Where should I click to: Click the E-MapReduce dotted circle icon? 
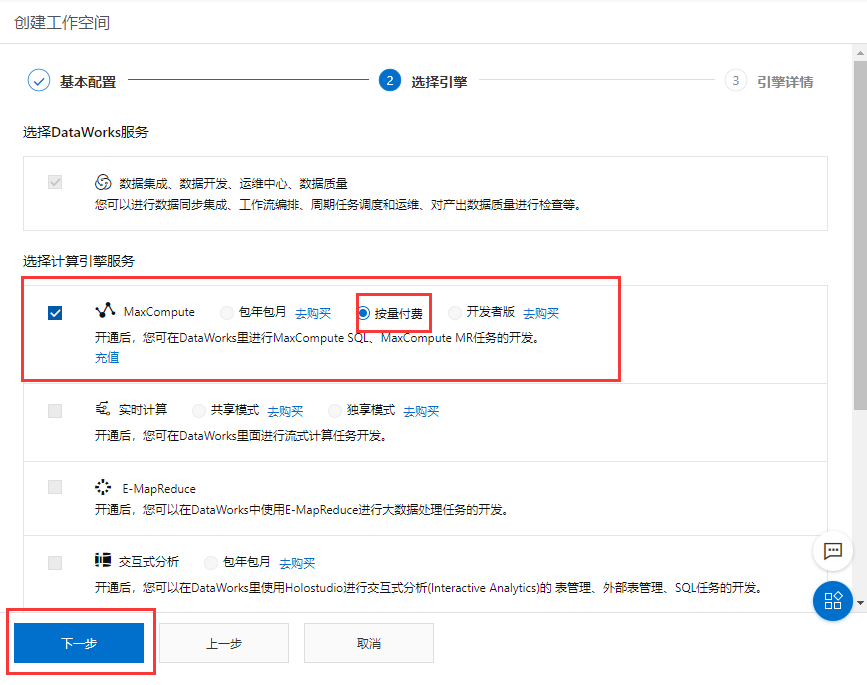(103, 487)
